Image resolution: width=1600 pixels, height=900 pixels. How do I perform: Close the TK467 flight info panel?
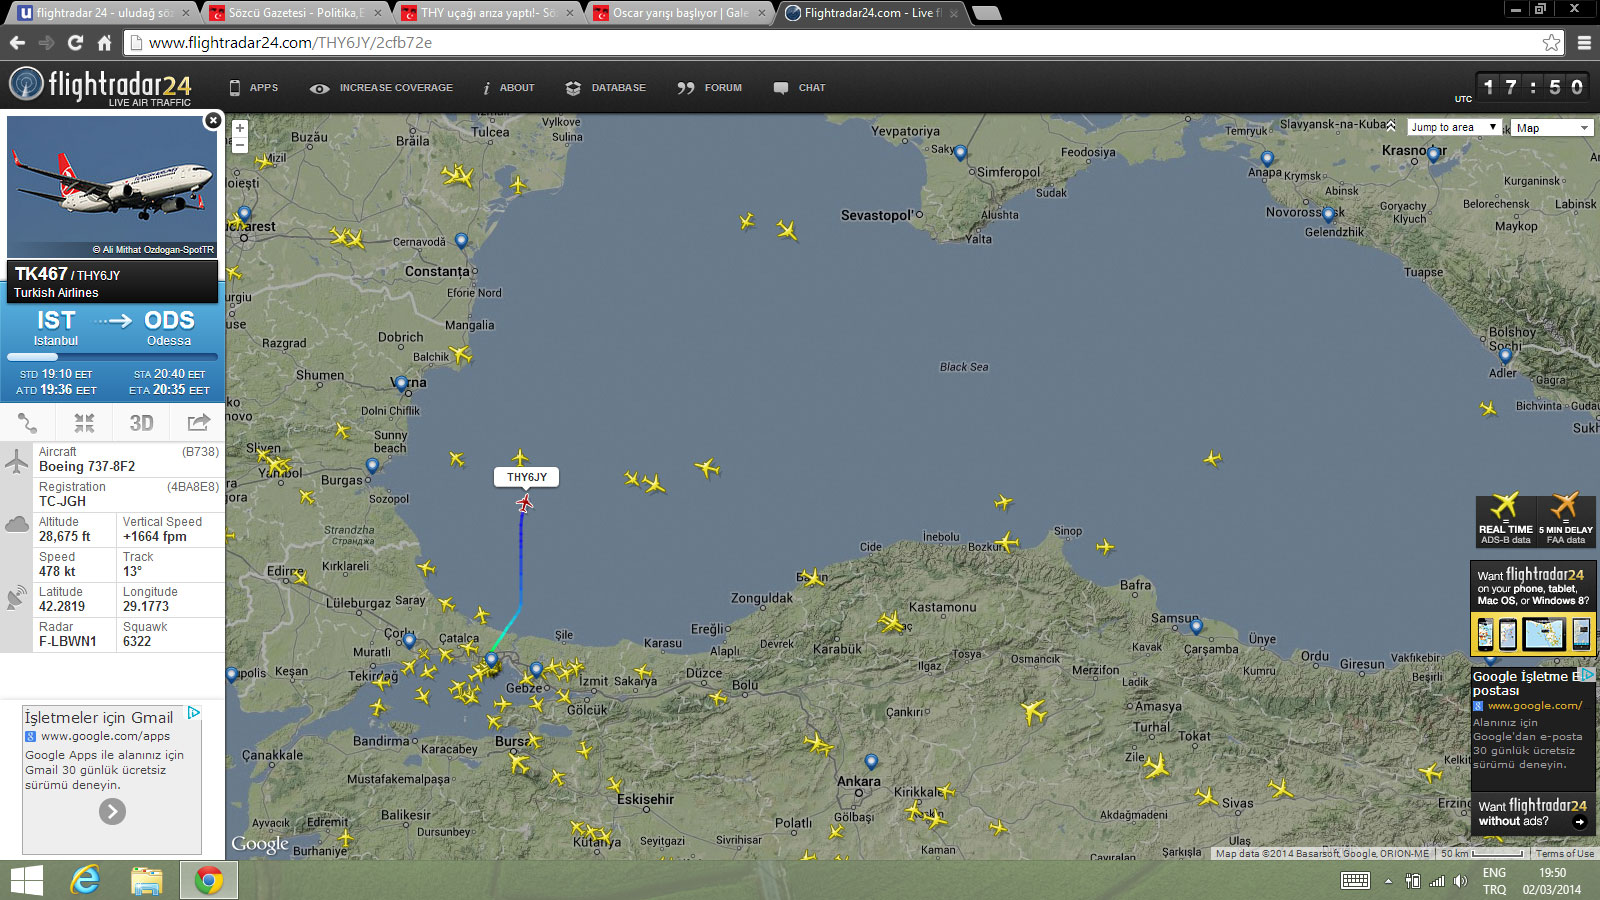pyautogui.click(x=212, y=121)
